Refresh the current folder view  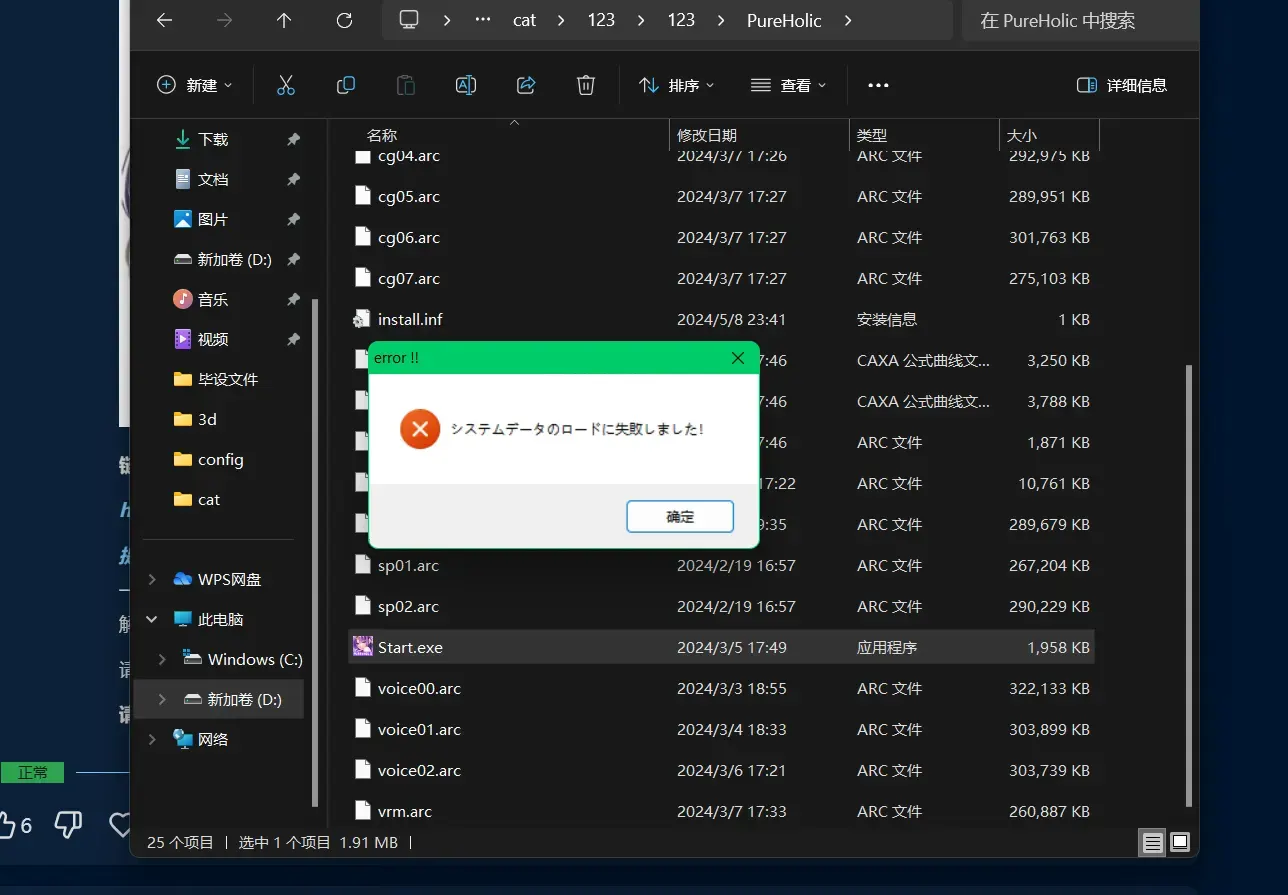[x=344, y=20]
